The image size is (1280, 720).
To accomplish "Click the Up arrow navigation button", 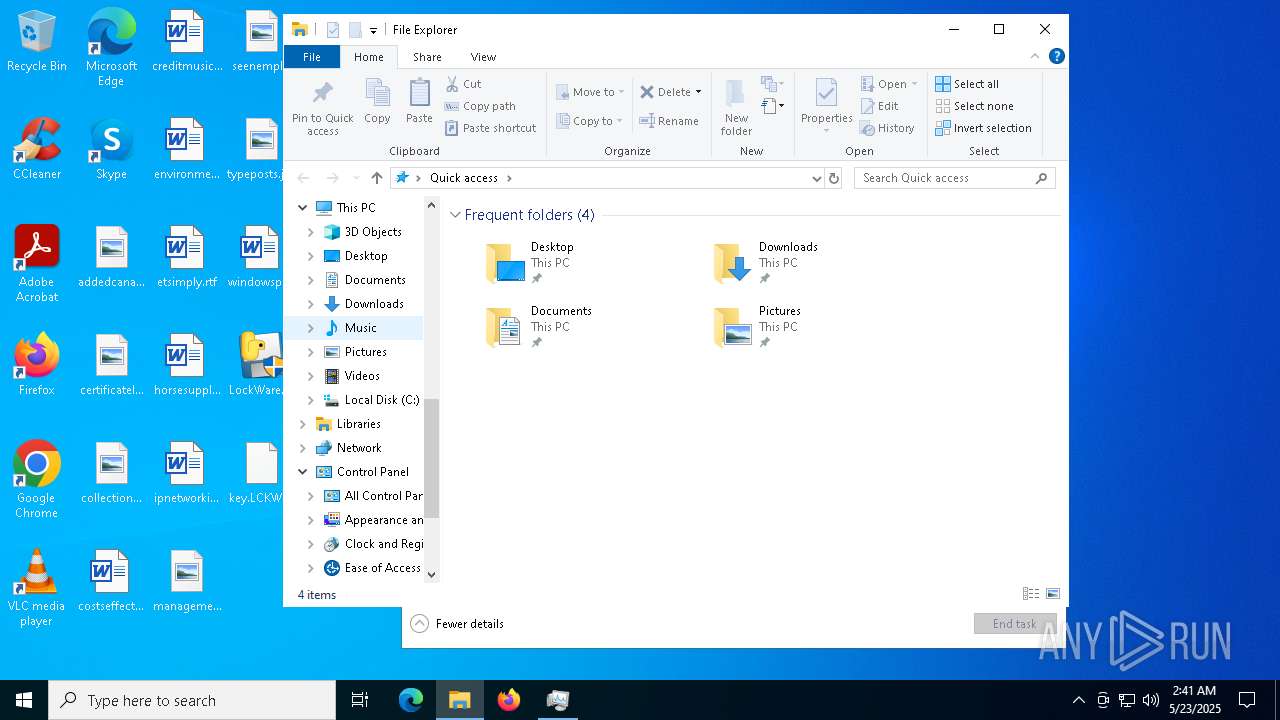I will coord(376,177).
